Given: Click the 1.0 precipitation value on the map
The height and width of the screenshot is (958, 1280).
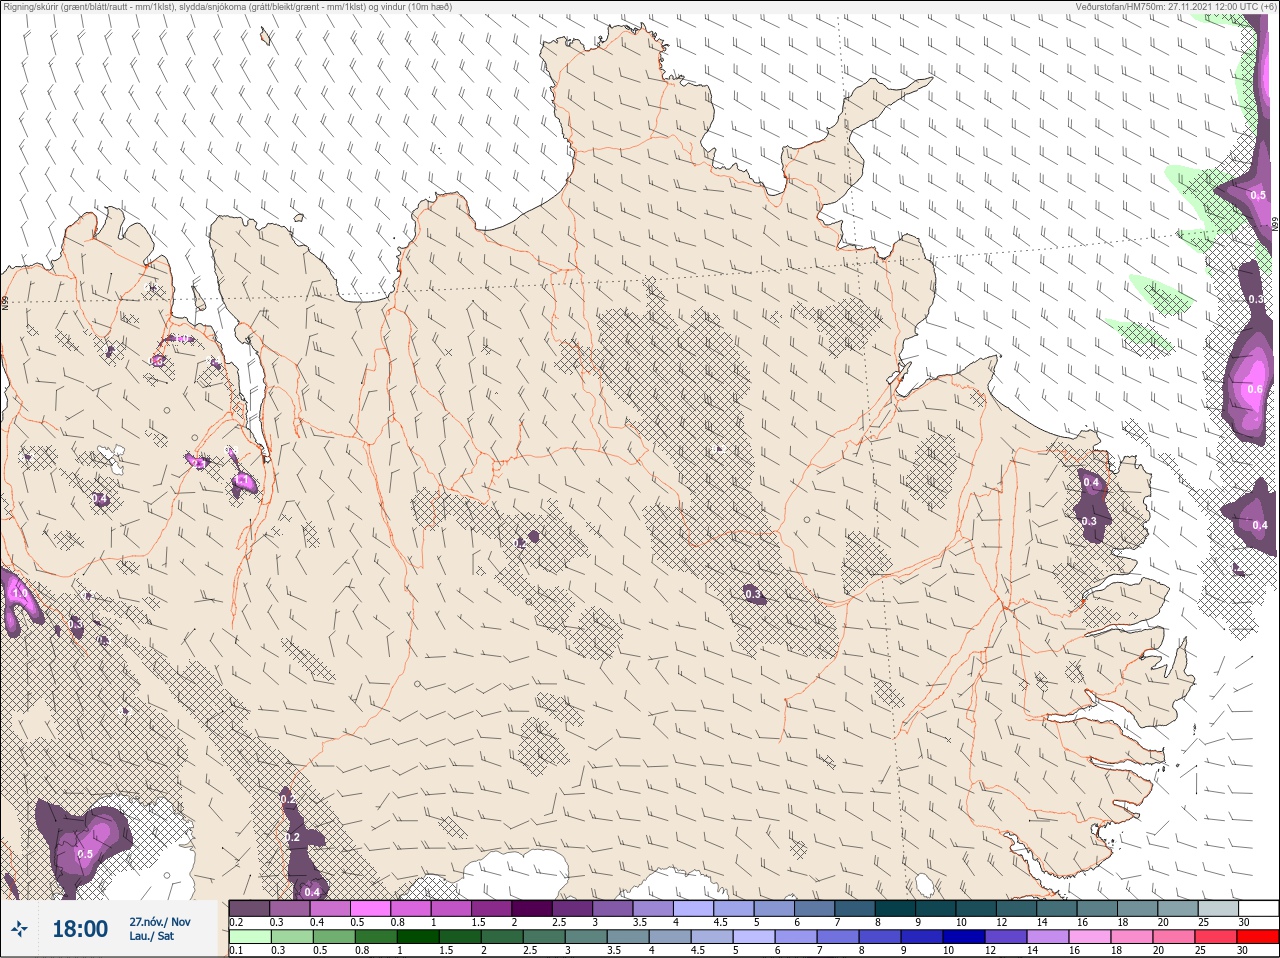Looking at the screenshot, I should [x=19, y=593].
